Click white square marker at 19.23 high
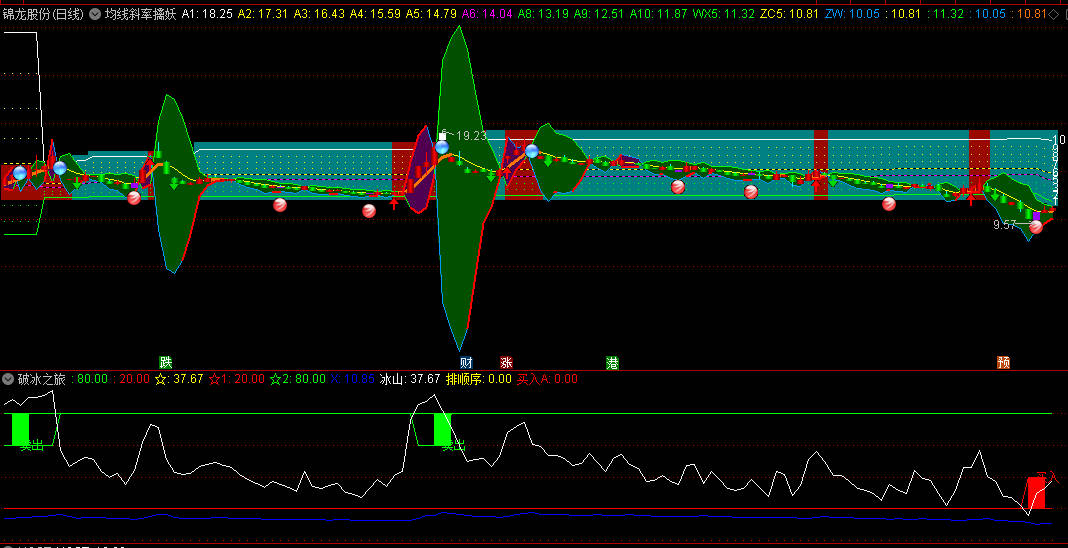The image size is (1068, 548). (x=442, y=135)
